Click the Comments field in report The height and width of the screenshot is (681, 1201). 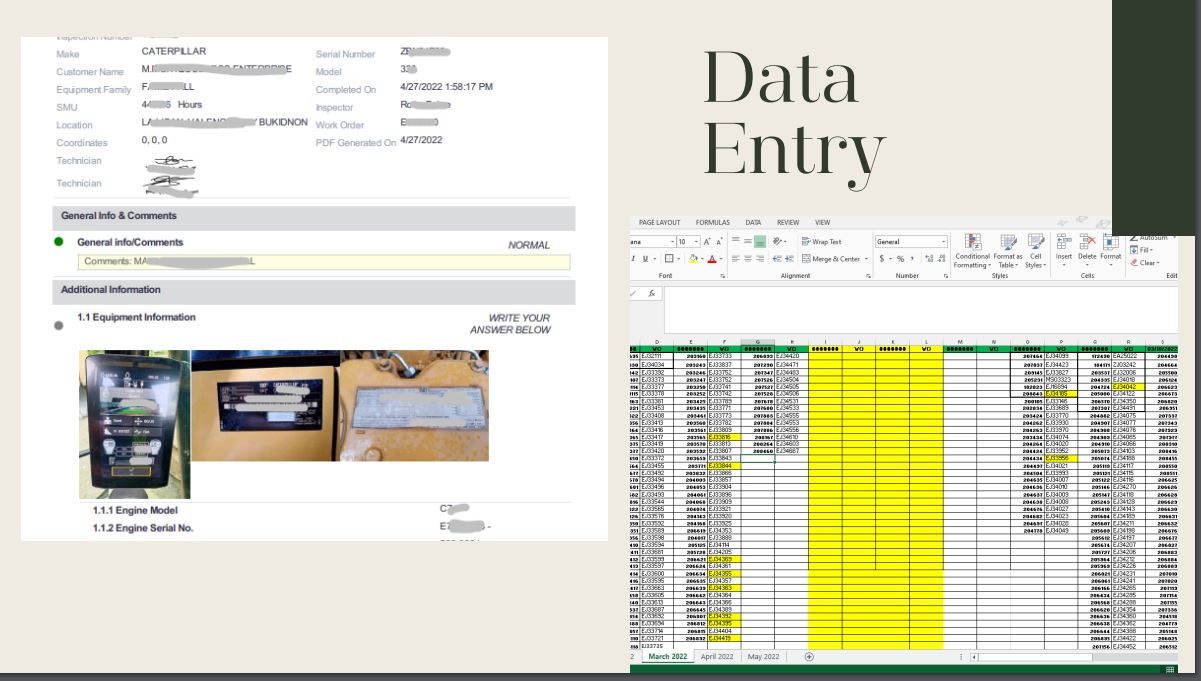coord(325,261)
